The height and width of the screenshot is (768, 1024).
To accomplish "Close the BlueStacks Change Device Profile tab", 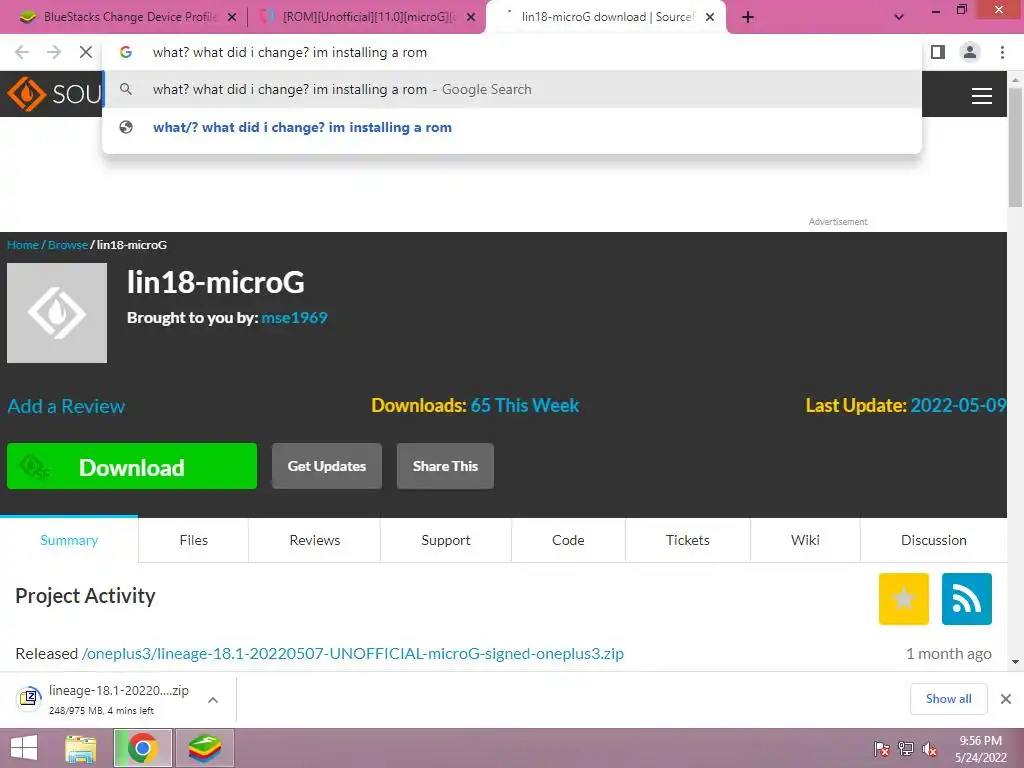I will (x=232, y=17).
